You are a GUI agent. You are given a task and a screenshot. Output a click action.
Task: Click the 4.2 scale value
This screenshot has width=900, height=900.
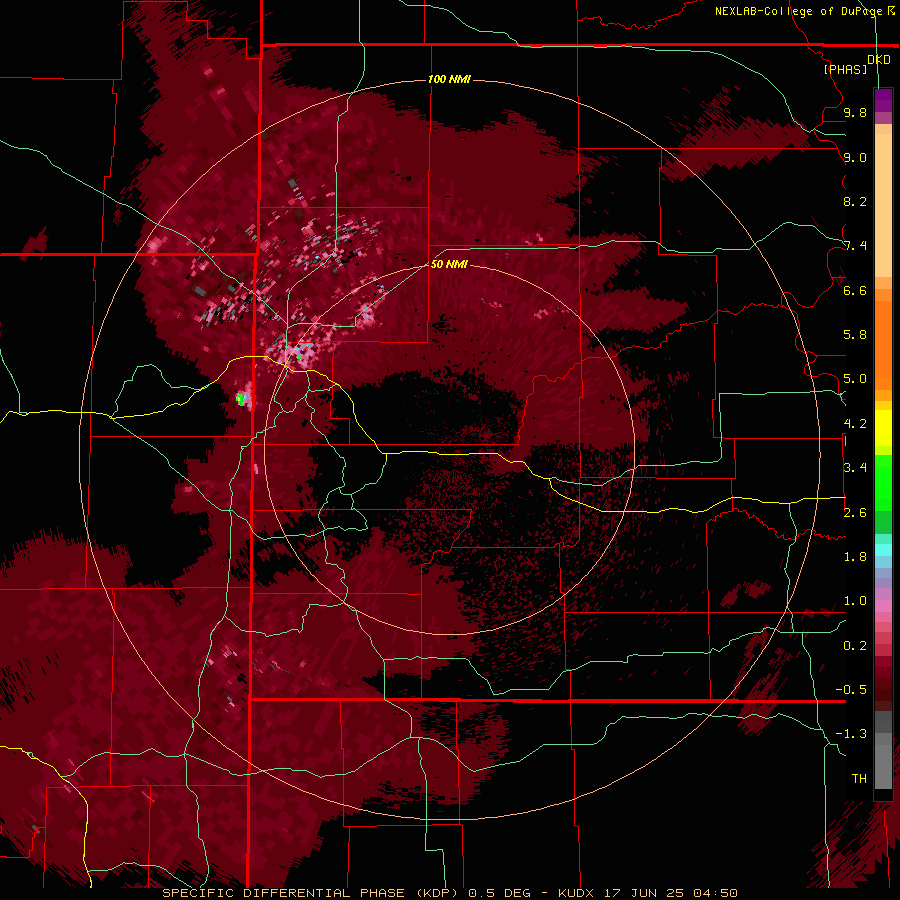pyautogui.click(x=855, y=424)
